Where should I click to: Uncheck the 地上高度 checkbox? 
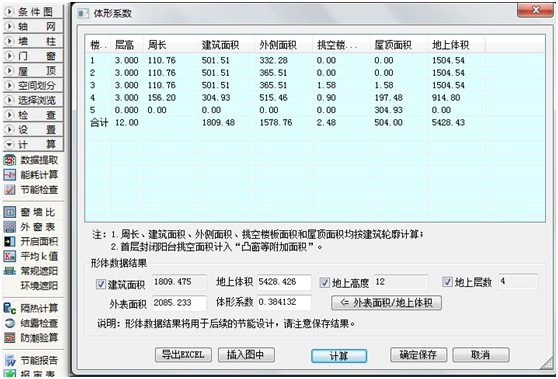[324, 283]
